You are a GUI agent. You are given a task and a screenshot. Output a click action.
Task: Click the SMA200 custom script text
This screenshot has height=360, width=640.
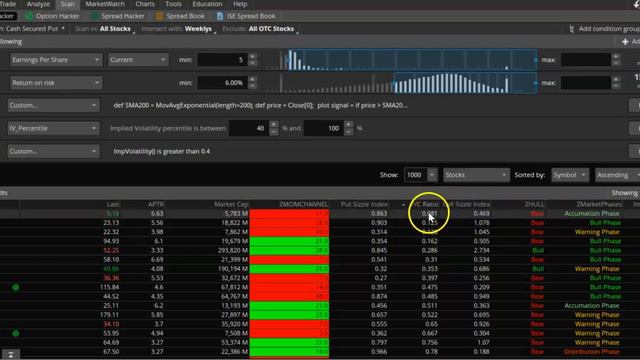pos(260,105)
